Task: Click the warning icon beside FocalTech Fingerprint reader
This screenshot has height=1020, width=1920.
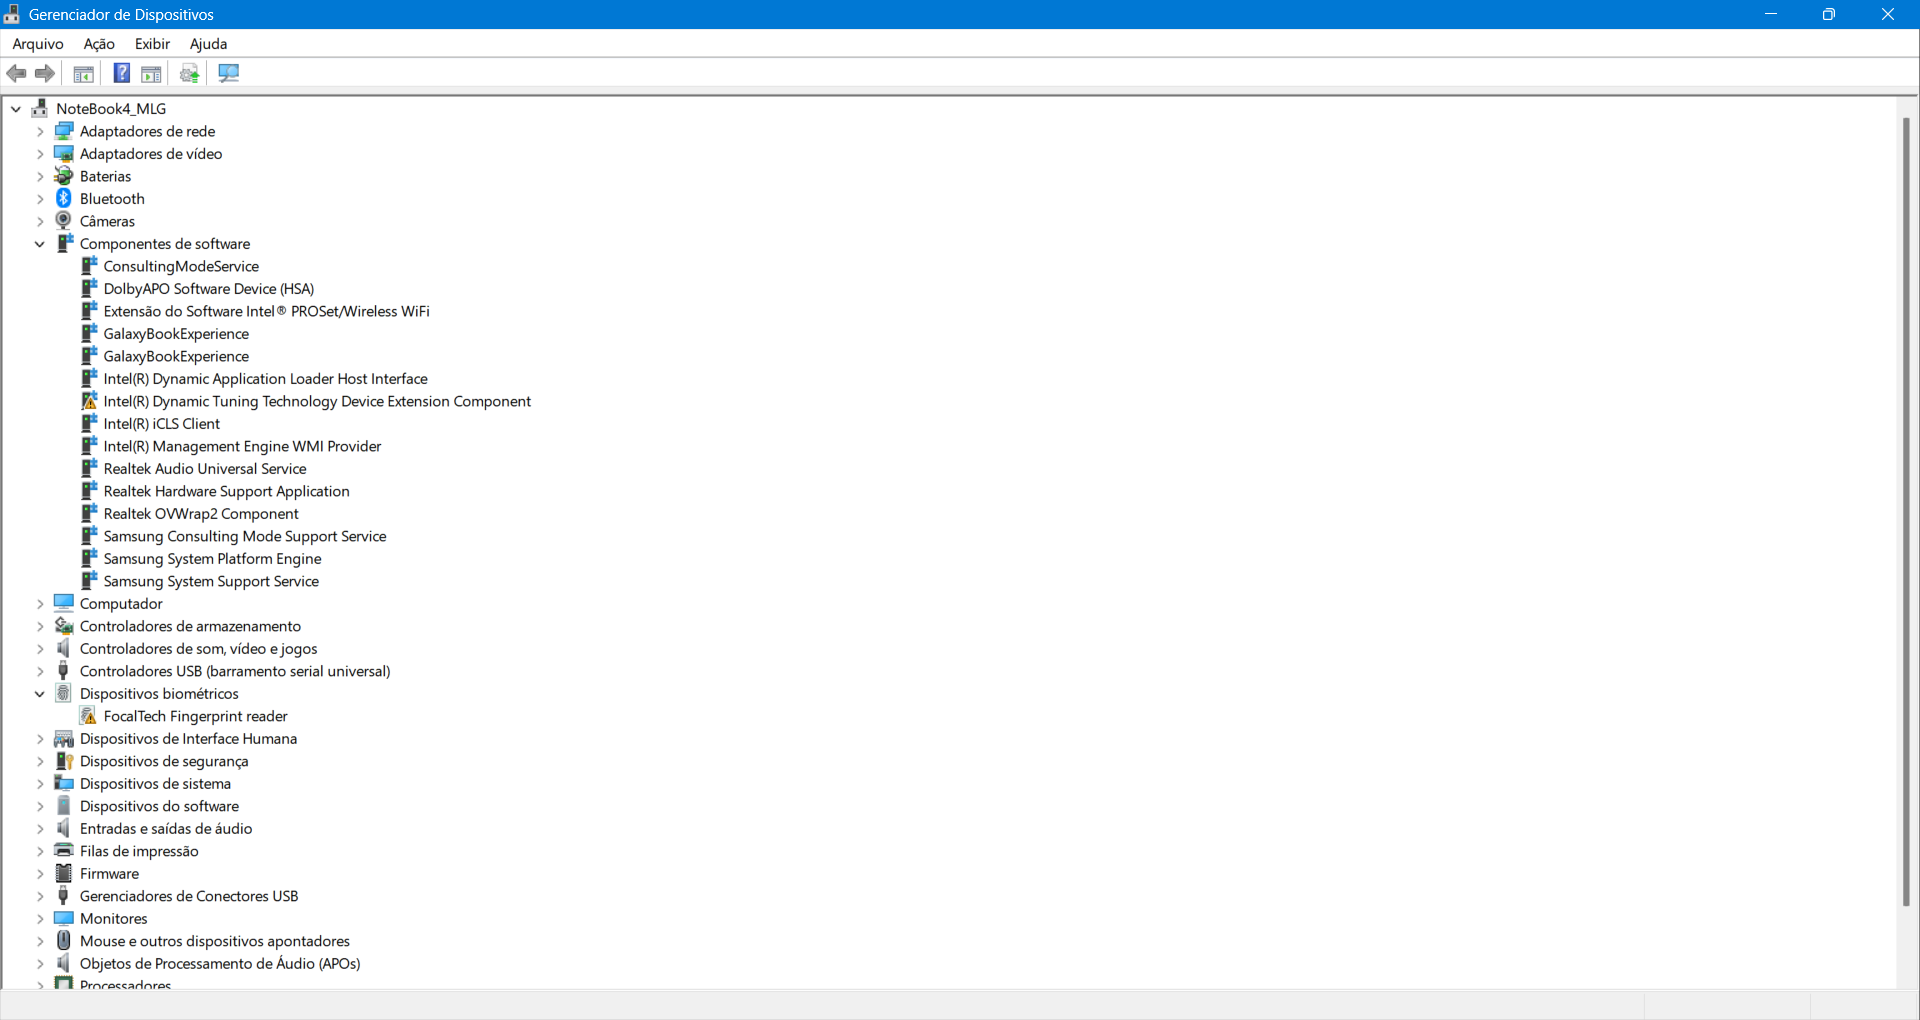Action: tap(89, 716)
